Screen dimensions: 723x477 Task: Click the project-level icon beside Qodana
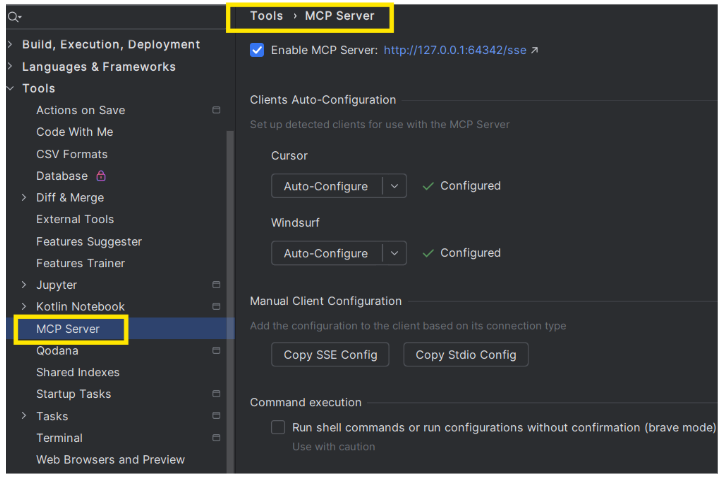point(216,351)
